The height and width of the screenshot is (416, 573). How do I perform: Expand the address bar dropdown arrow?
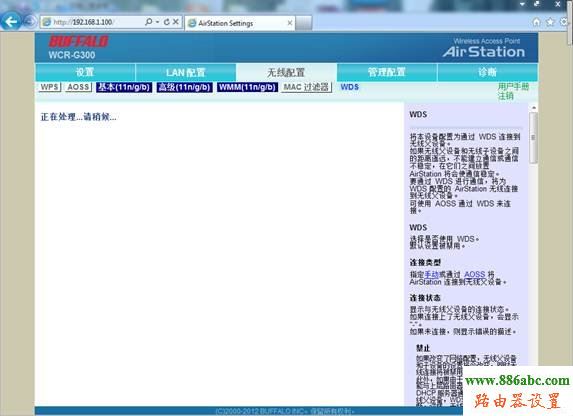coord(158,22)
